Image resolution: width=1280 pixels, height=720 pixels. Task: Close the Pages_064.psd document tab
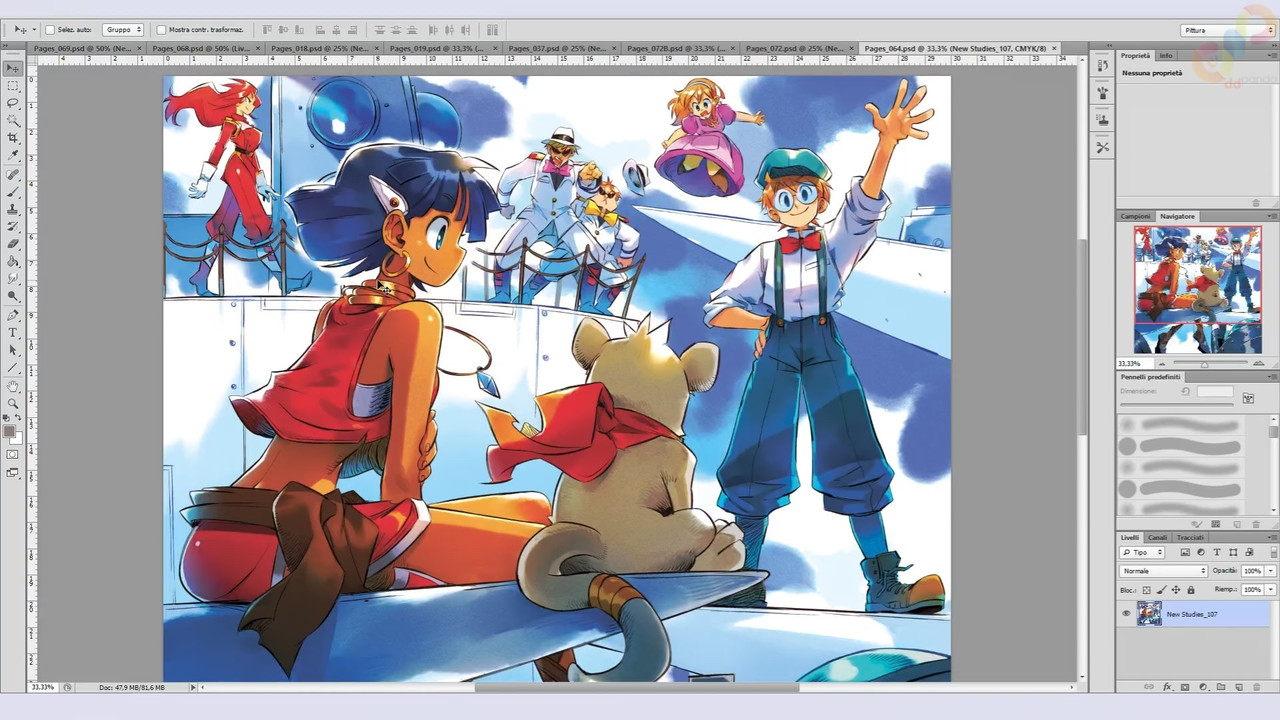pyautogui.click(x=1054, y=48)
